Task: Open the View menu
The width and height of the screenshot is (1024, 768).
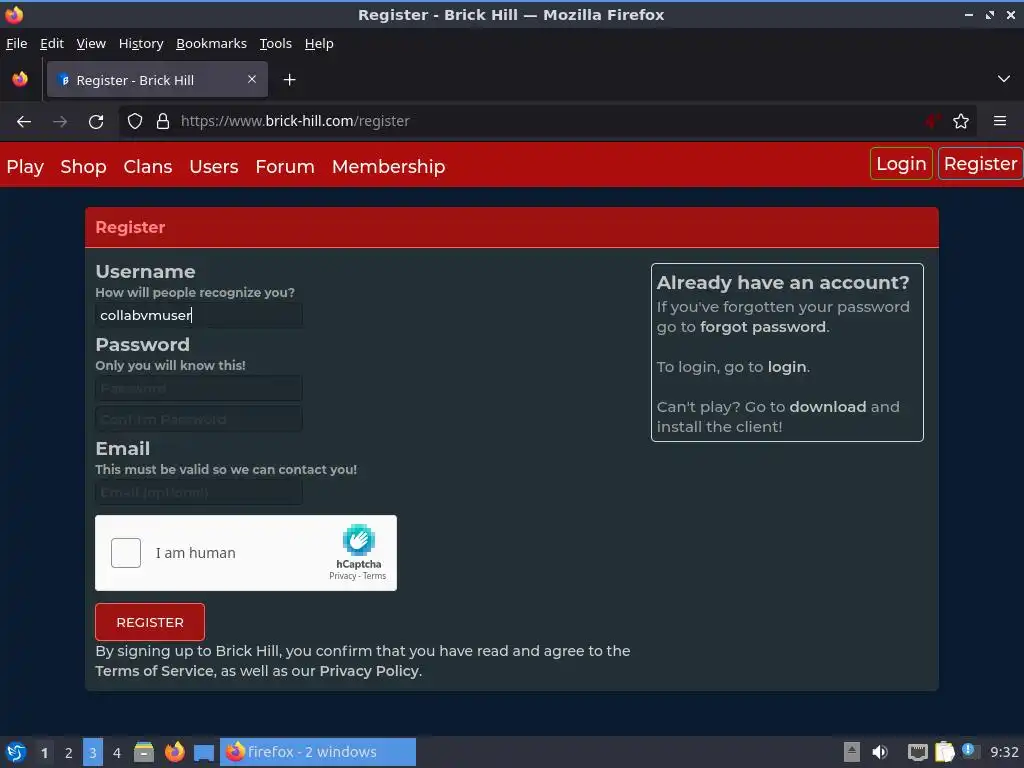Action: tap(91, 43)
